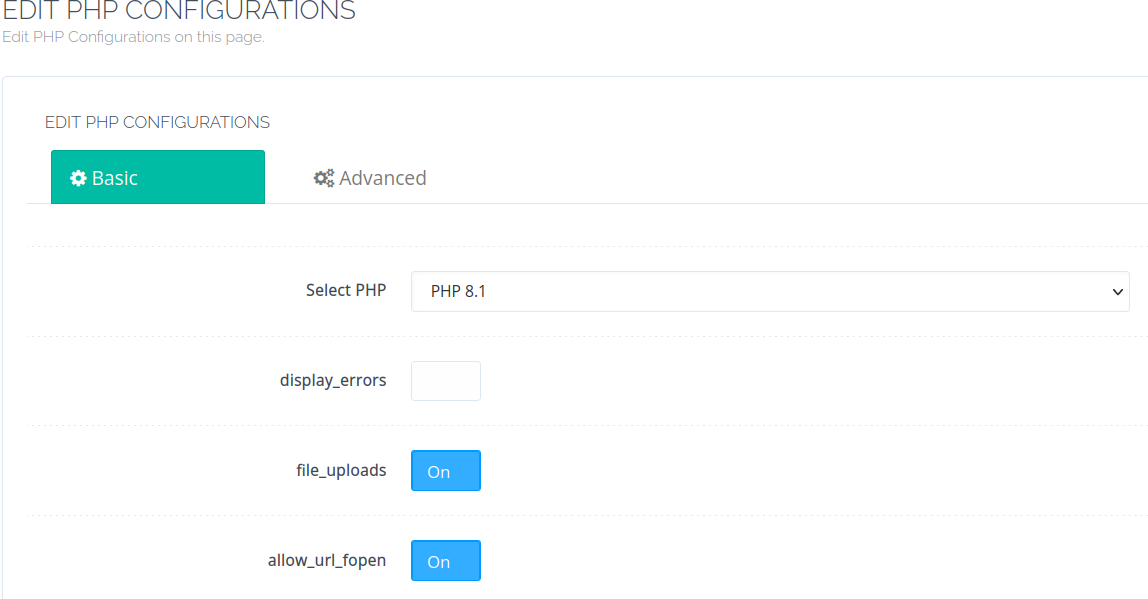1148x599 pixels.
Task: Click the file_uploads setting label
Action: click(x=341, y=470)
